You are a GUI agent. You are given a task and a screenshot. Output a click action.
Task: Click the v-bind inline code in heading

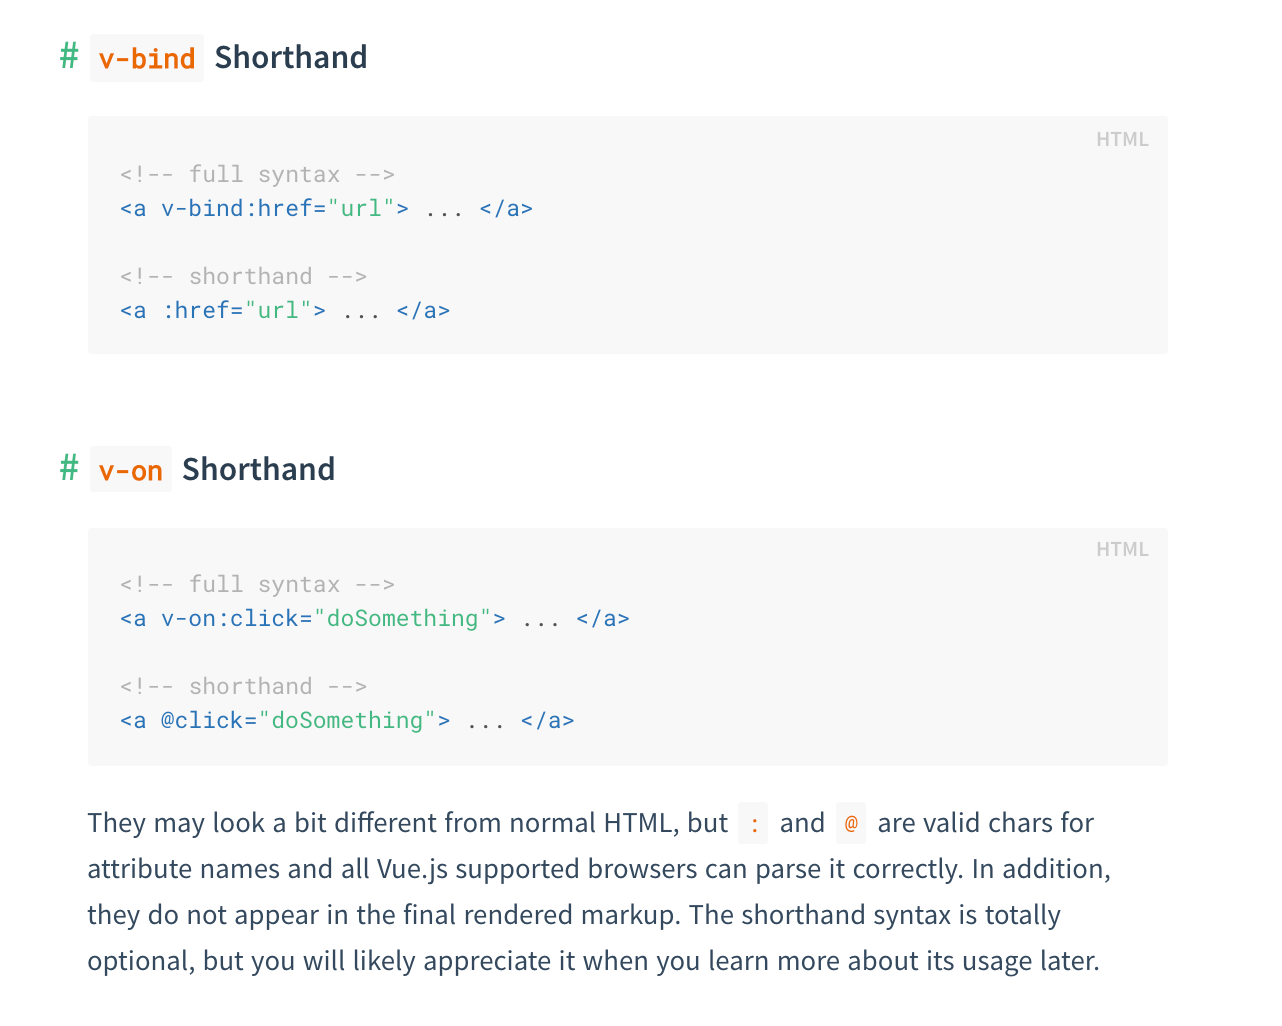click(147, 58)
